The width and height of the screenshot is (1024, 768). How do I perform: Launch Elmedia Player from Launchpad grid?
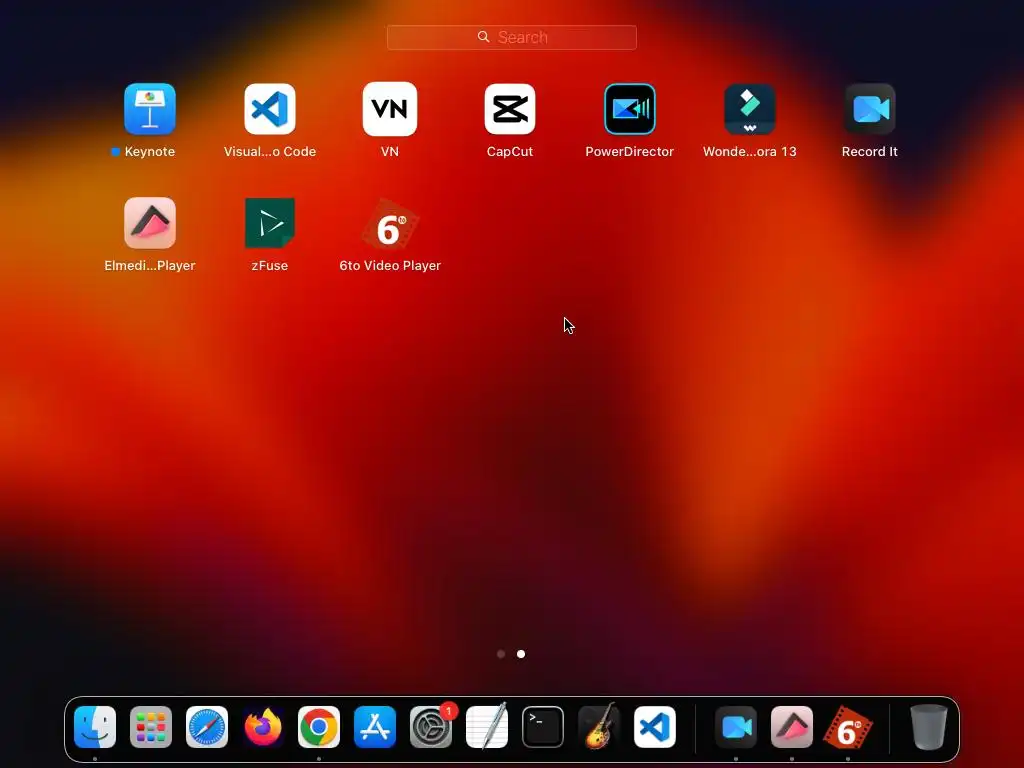point(150,223)
